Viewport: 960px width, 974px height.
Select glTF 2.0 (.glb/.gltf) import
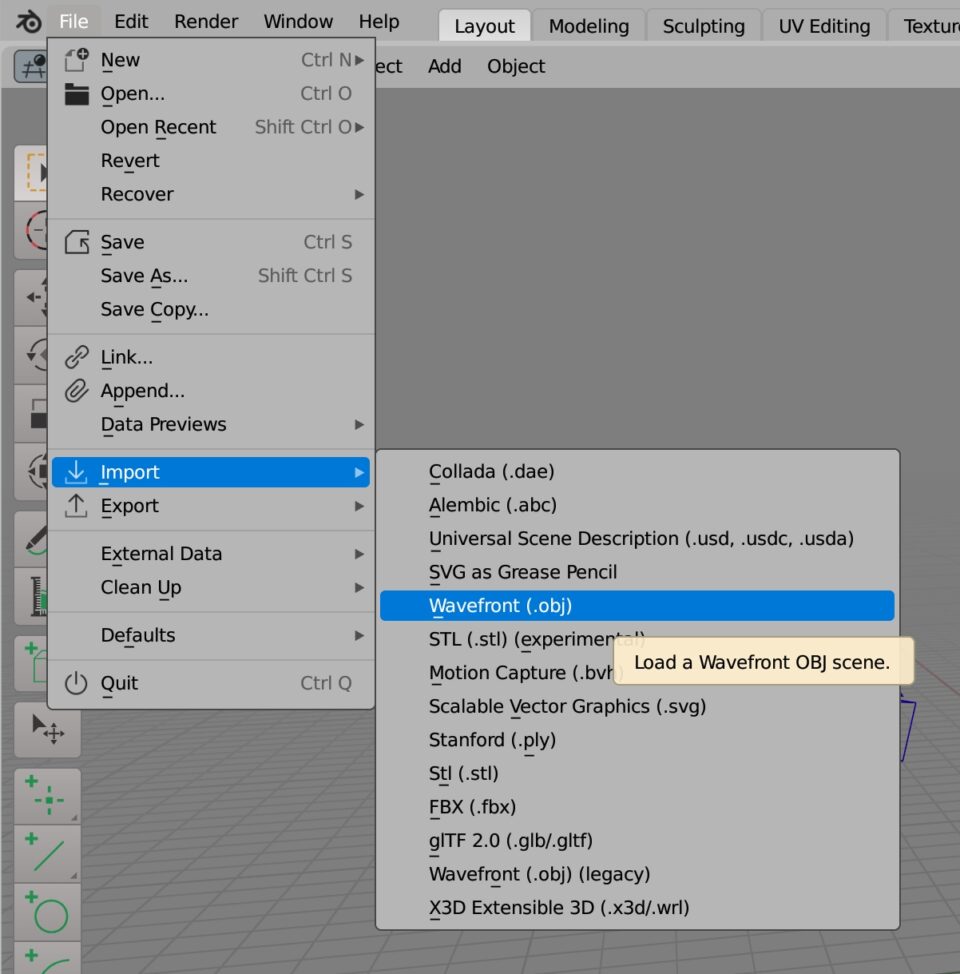(x=510, y=841)
